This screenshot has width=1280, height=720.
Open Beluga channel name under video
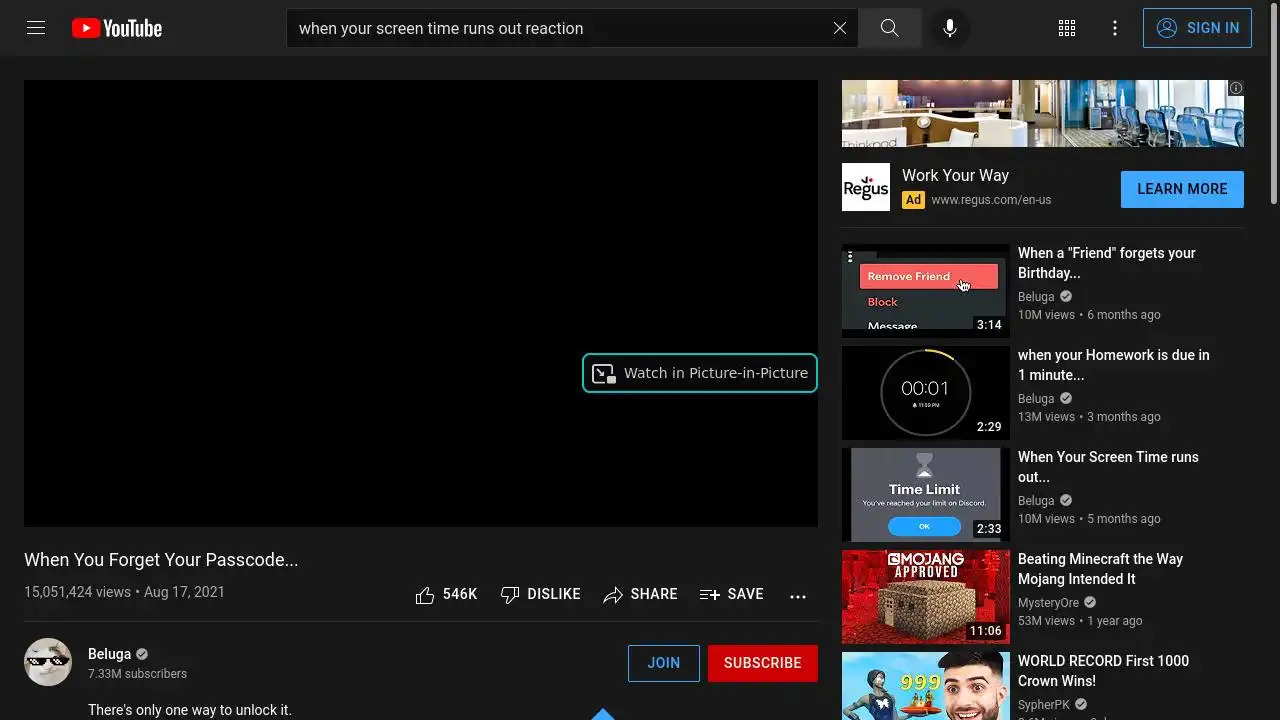[109, 654]
